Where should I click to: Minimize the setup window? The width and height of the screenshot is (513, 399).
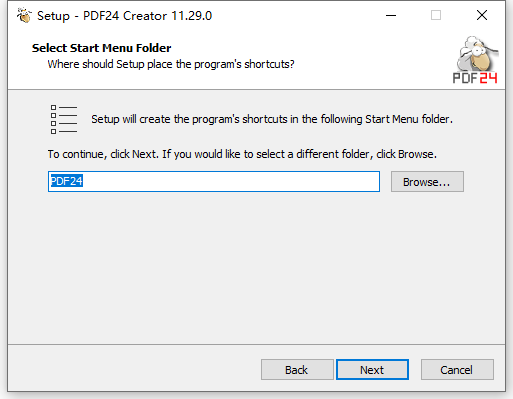point(391,15)
